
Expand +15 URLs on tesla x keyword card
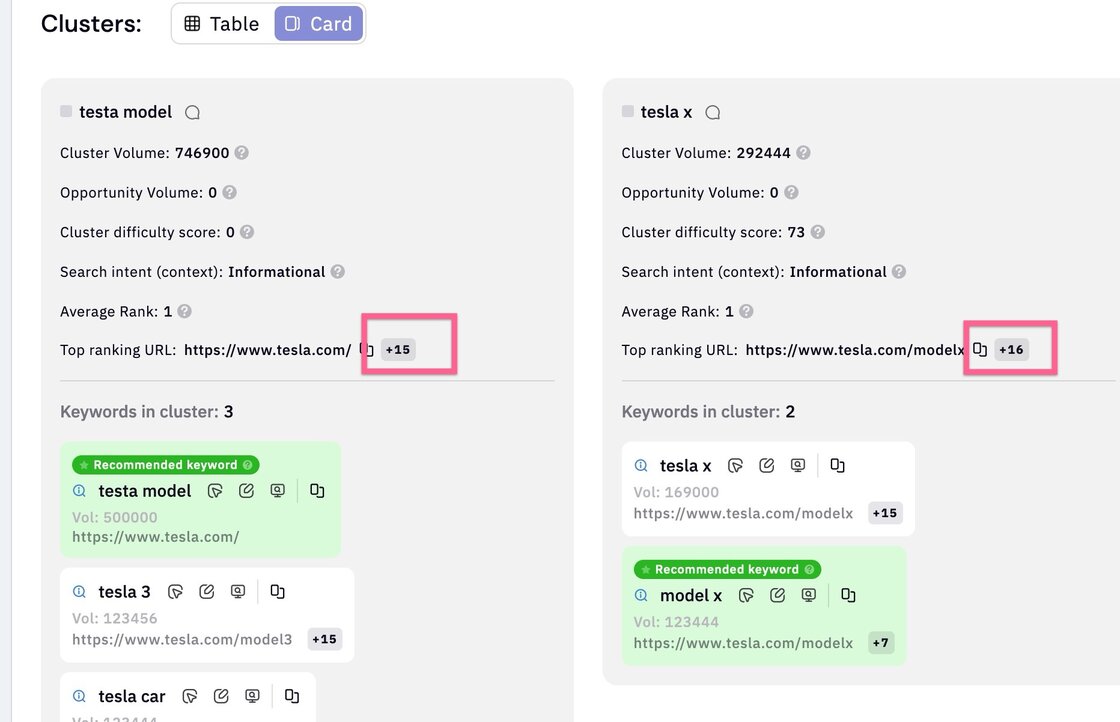pyautogui.click(x=884, y=513)
